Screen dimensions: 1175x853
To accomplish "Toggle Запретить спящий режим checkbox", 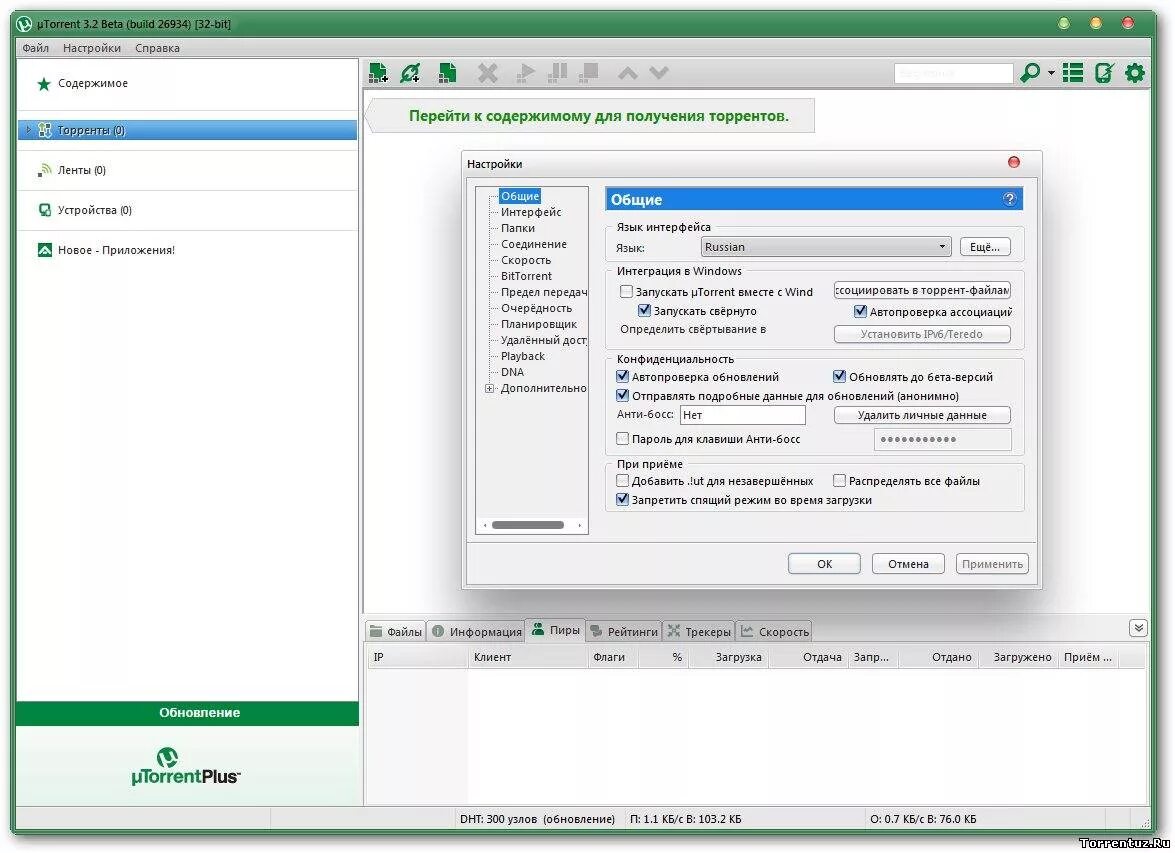I will 622,499.
